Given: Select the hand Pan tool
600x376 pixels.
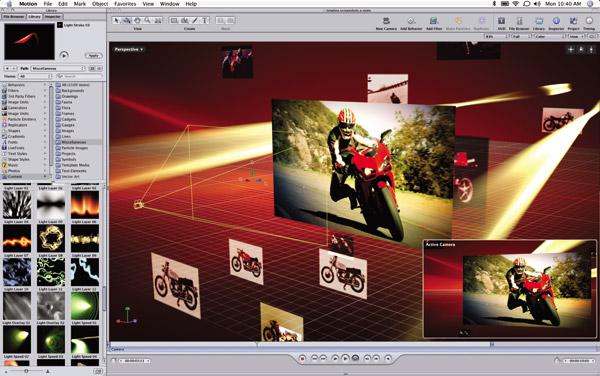Looking at the screenshot, I should pos(137,20).
